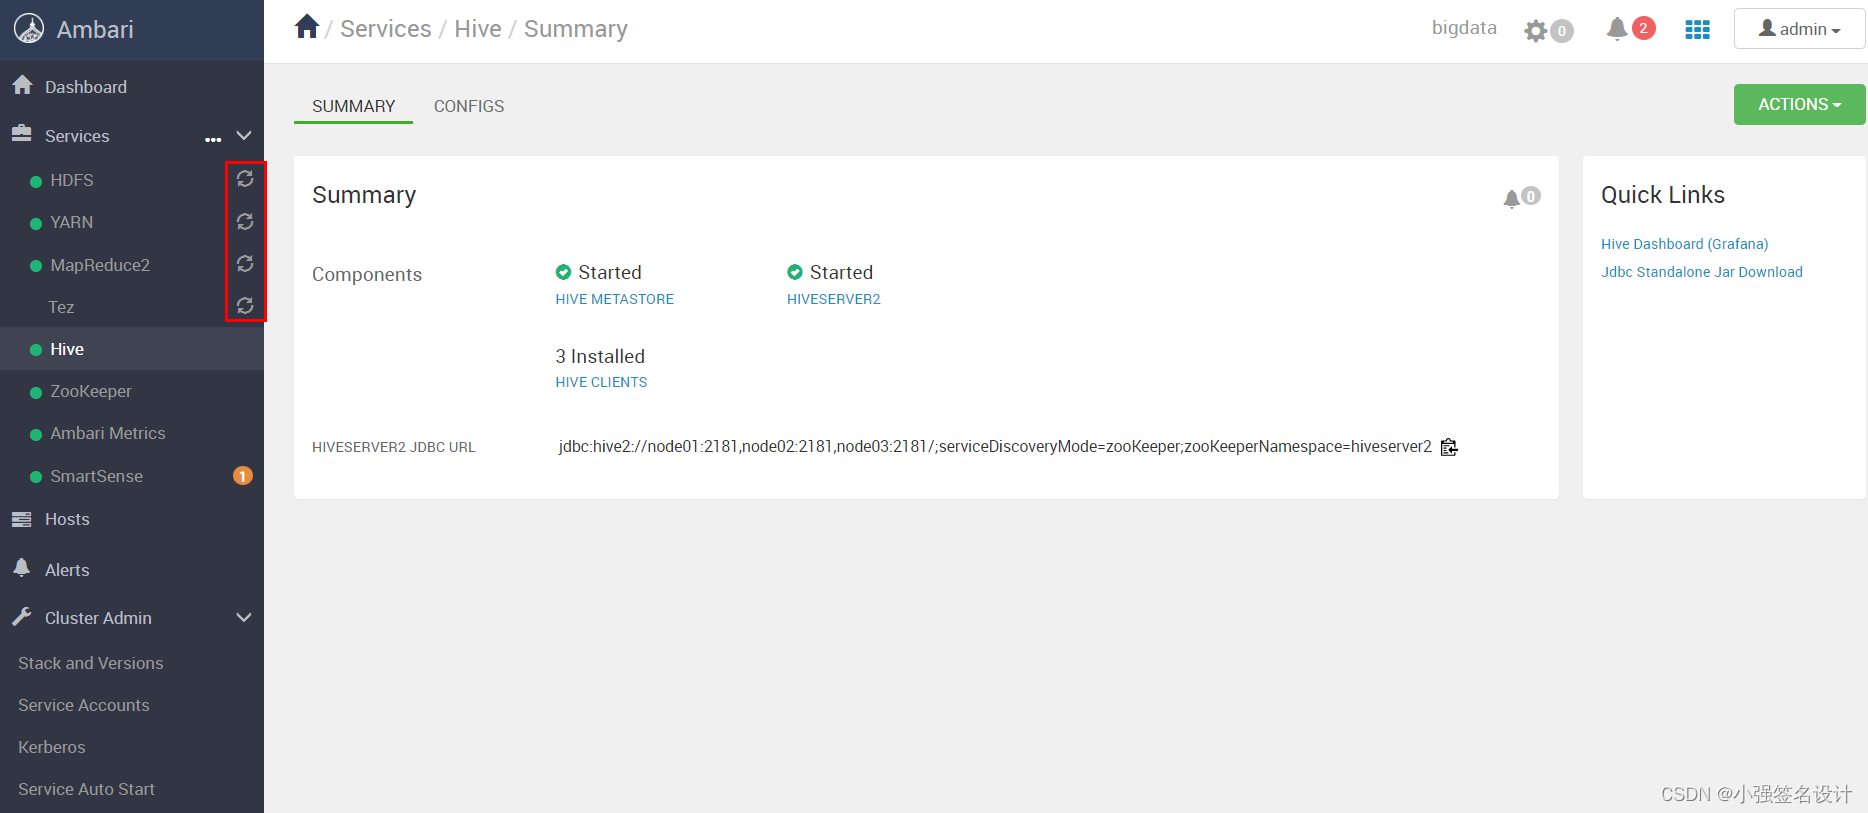
Task: Open the Kerberos page
Action: tap(52, 747)
